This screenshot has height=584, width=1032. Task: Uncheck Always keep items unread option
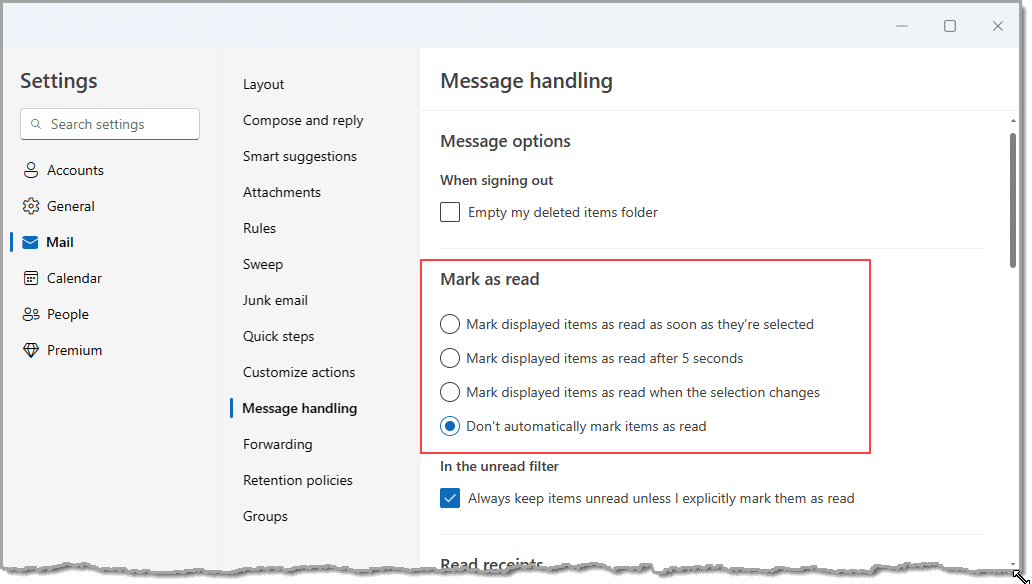[x=449, y=498]
